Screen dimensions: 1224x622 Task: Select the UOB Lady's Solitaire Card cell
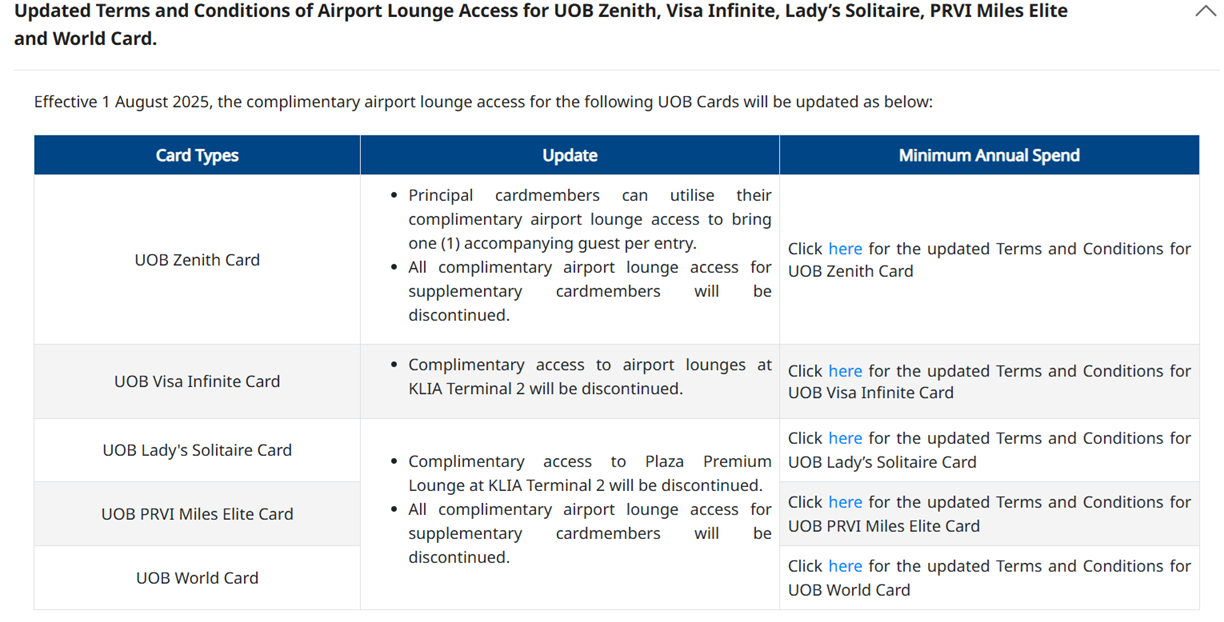(197, 450)
